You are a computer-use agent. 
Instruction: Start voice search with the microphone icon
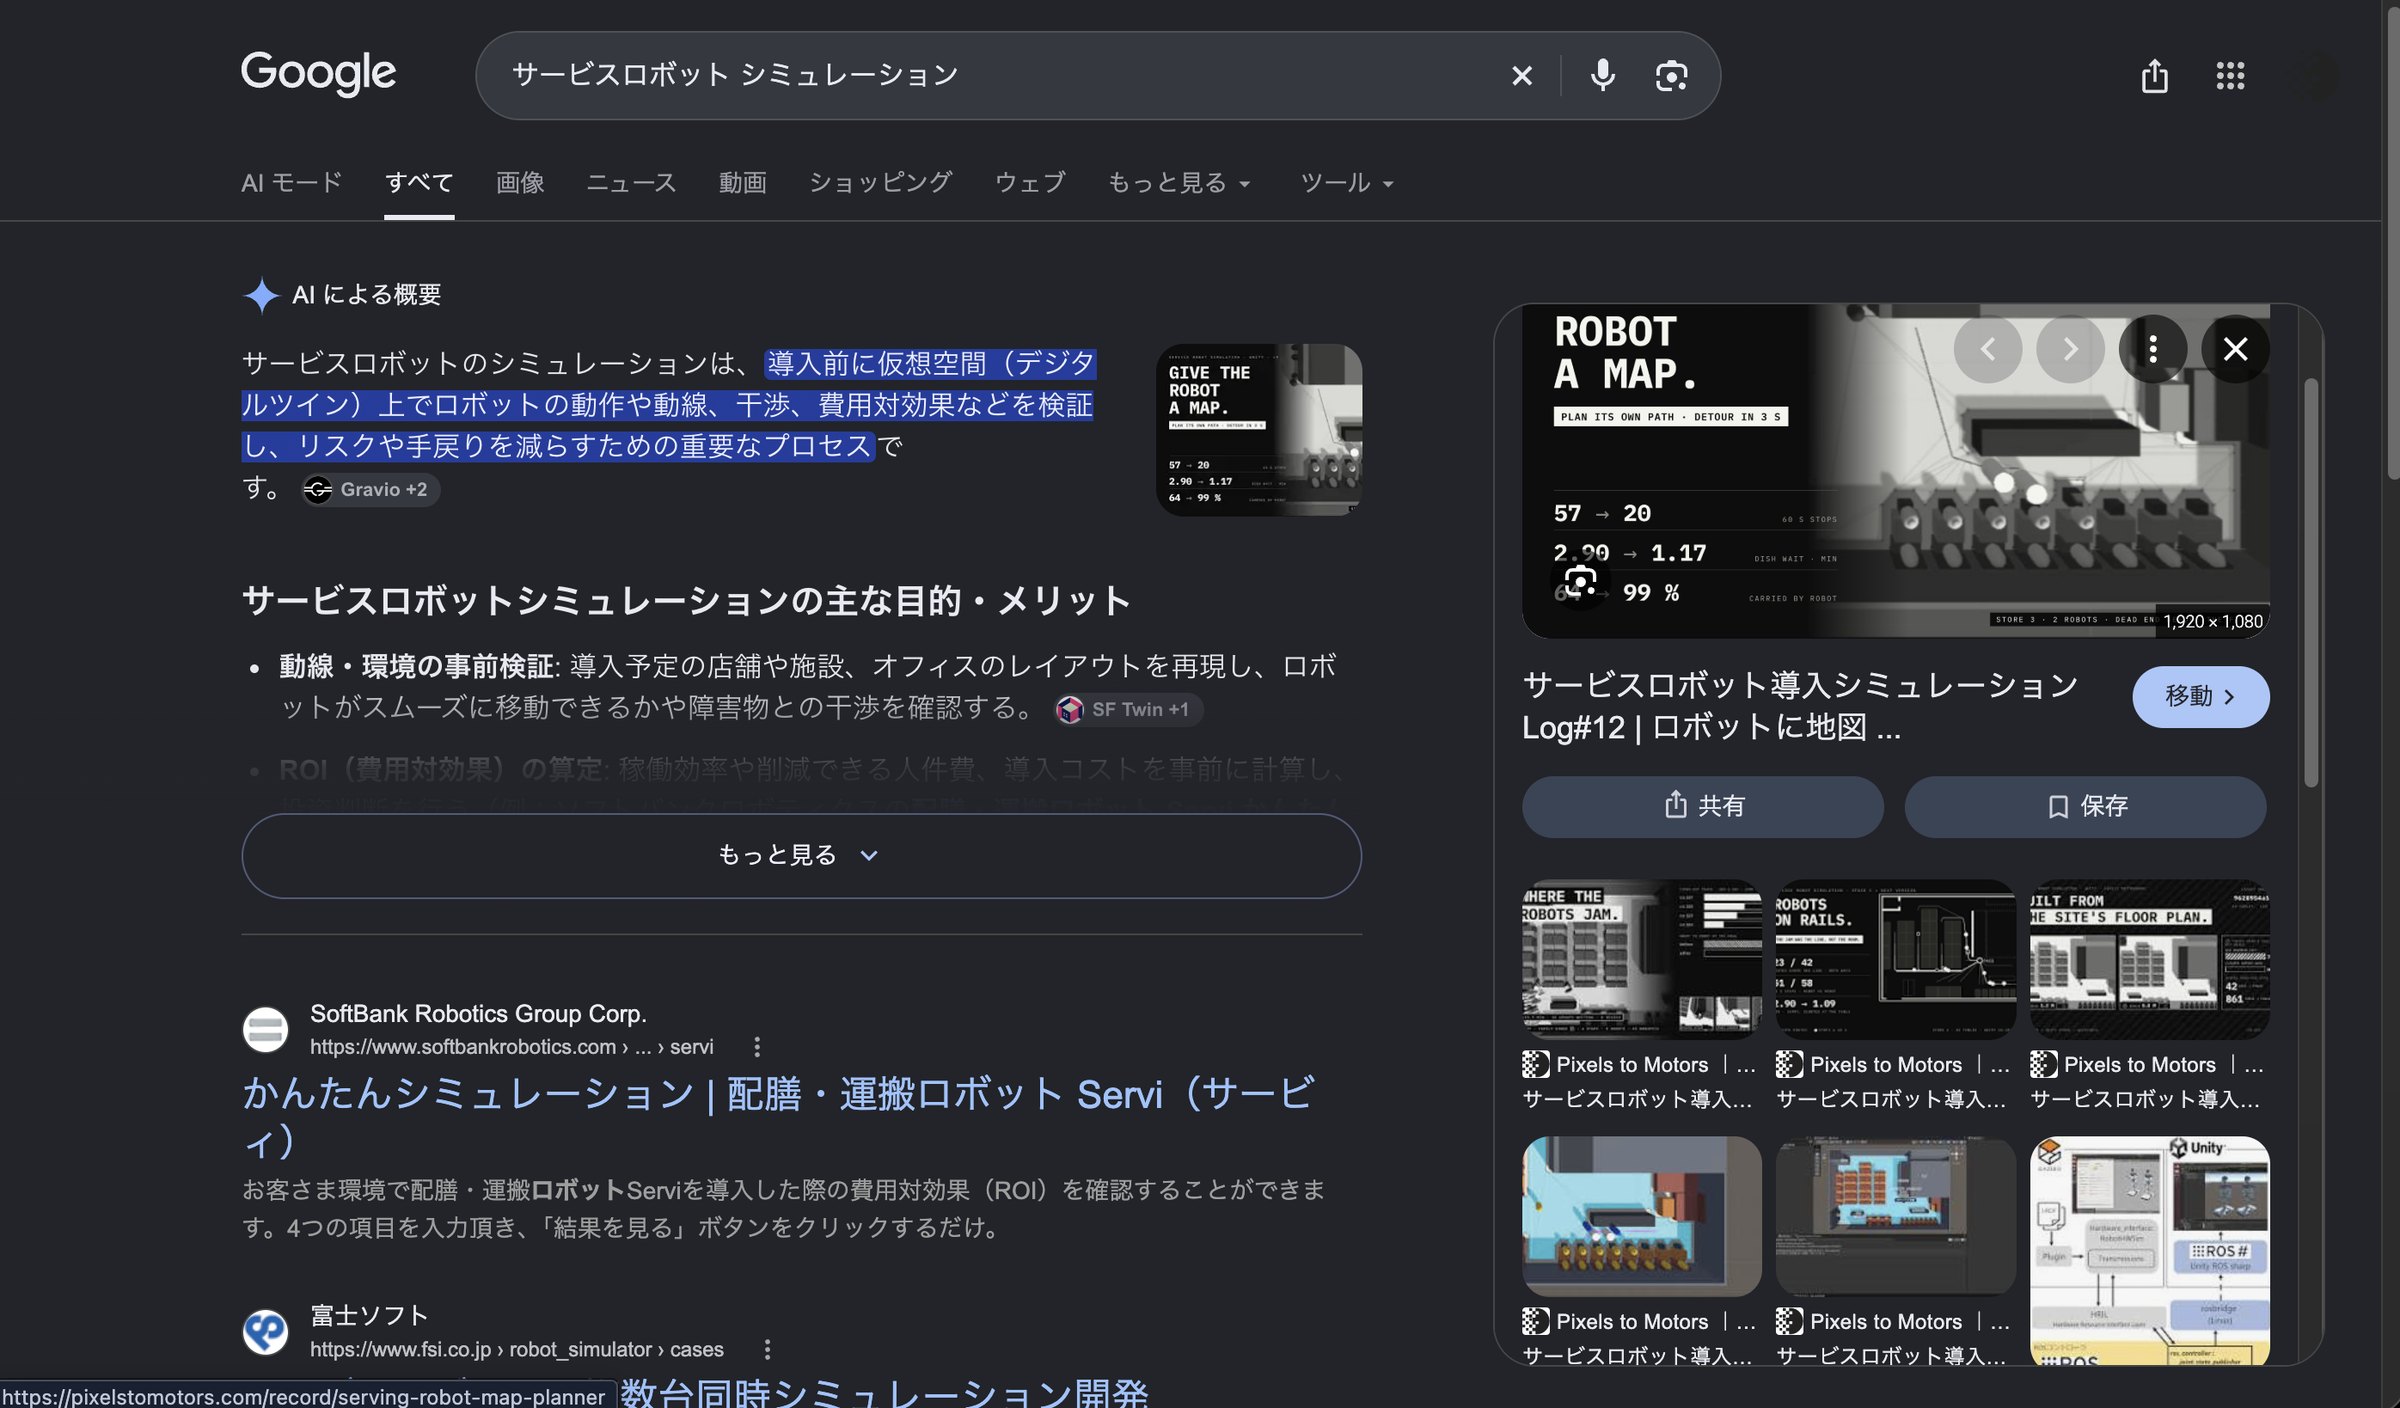[x=1602, y=76]
